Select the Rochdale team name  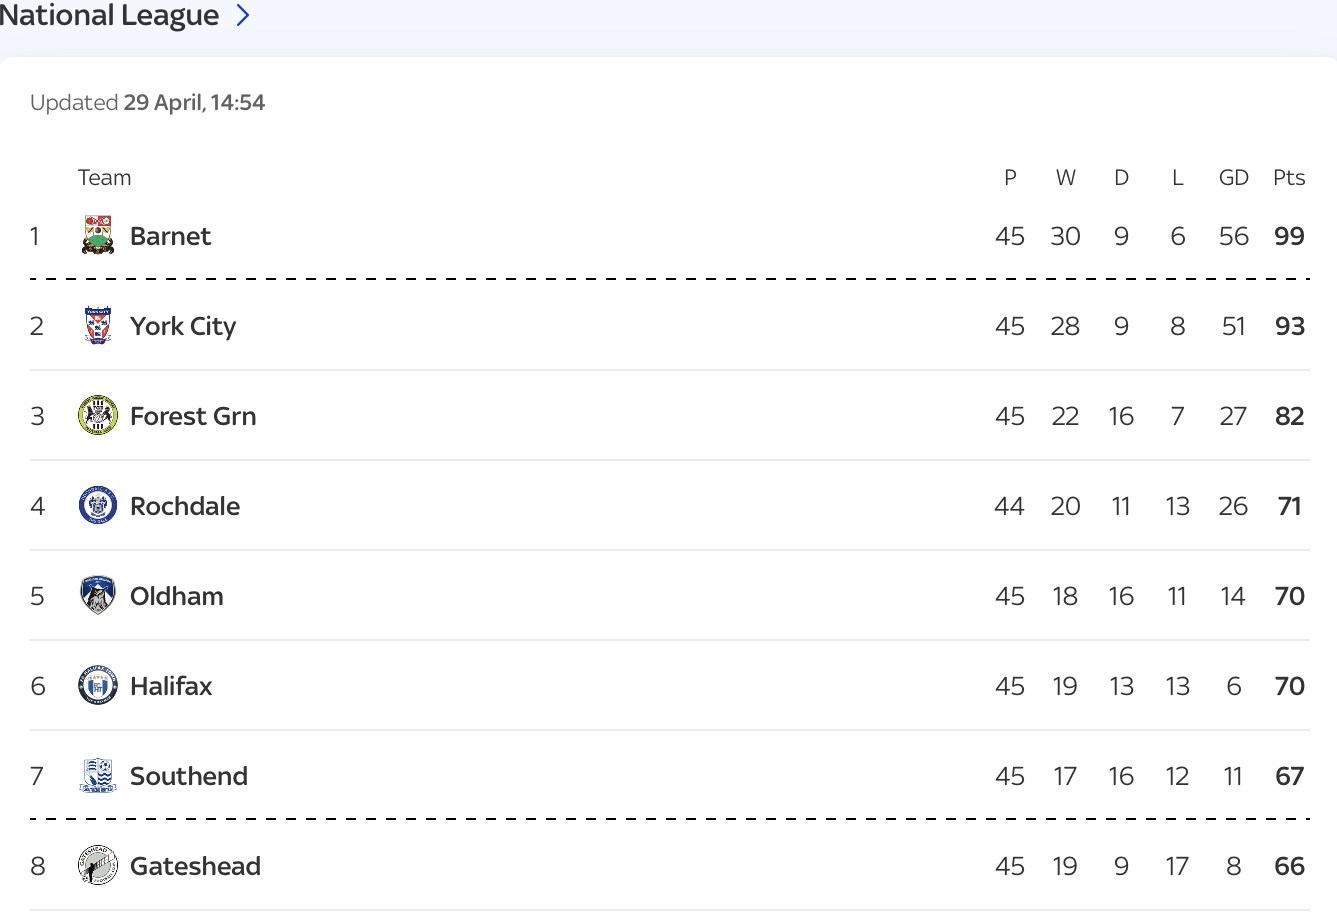185,506
